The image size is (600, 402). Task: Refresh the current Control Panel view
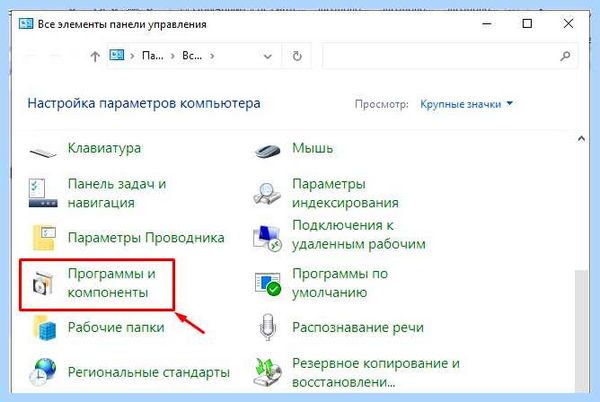[297, 56]
